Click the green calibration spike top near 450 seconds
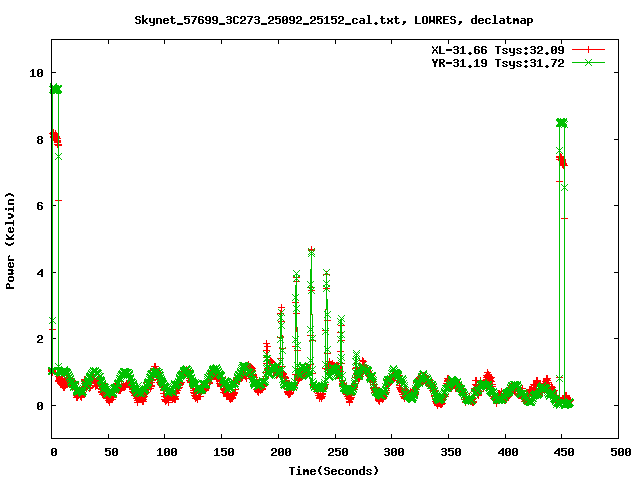The image size is (640, 480). click(x=562, y=122)
